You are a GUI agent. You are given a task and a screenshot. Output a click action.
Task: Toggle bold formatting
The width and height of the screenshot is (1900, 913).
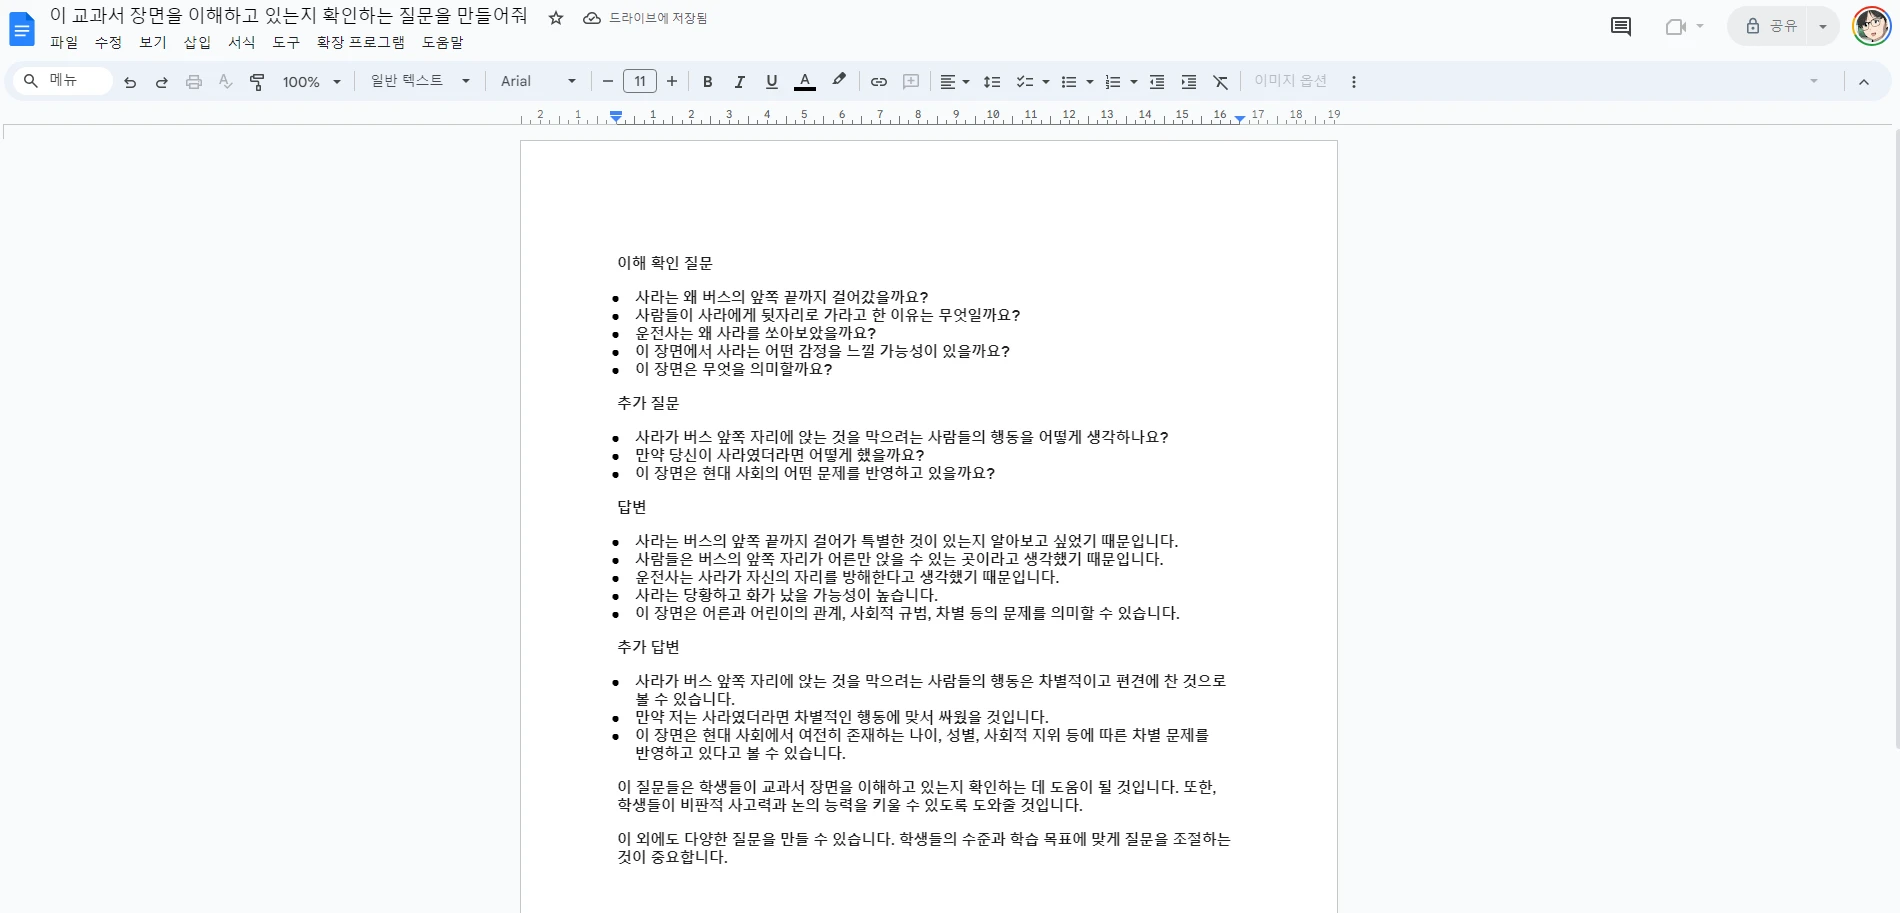tap(707, 82)
